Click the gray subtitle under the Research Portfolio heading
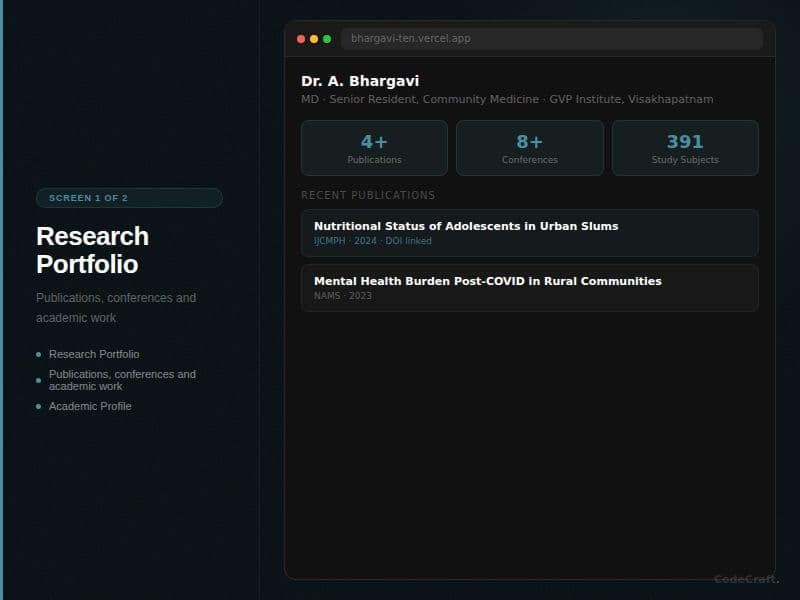 (x=116, y=308)
